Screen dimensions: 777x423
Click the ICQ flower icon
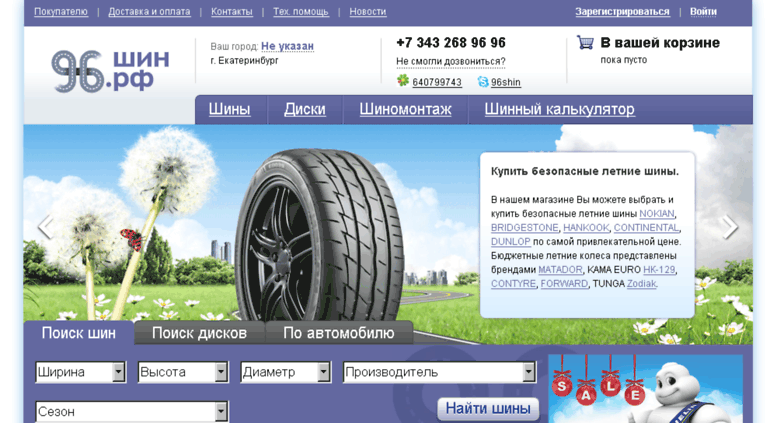point(403,80)
